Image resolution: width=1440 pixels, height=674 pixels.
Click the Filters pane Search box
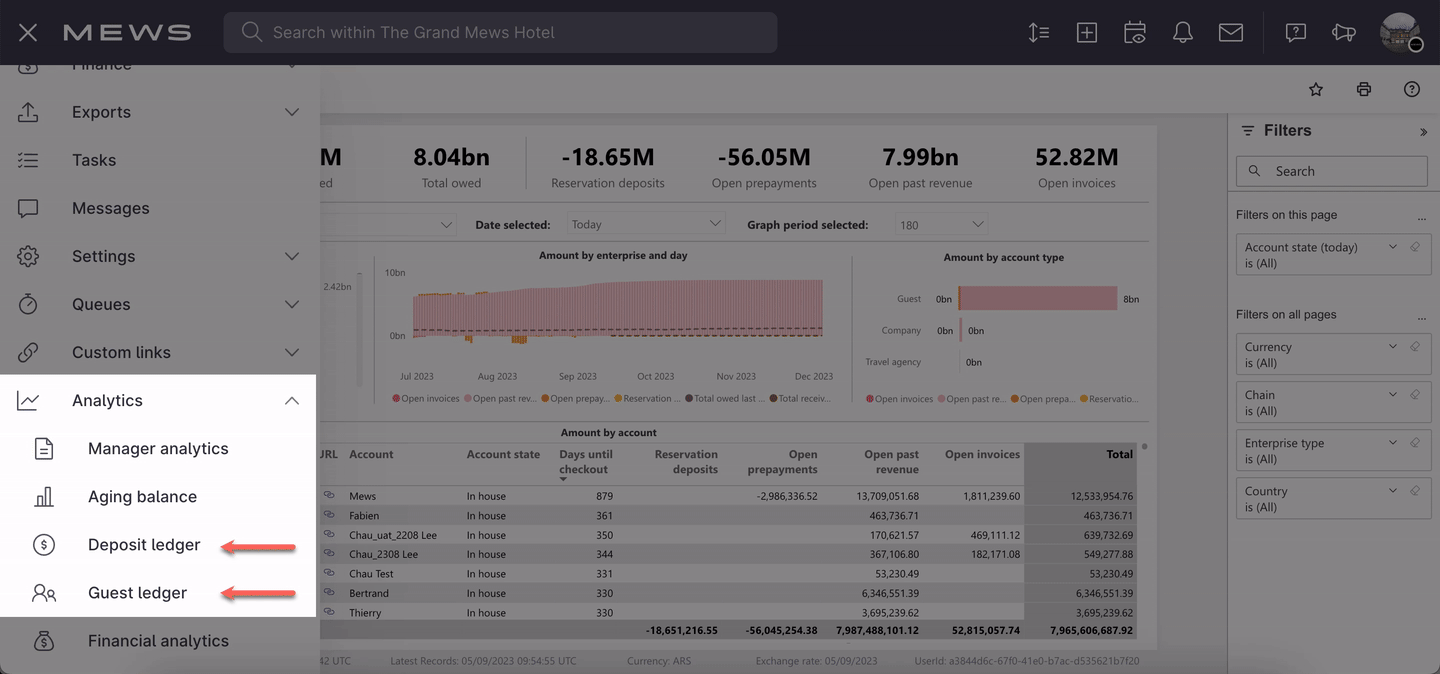tap(1331, 171)
